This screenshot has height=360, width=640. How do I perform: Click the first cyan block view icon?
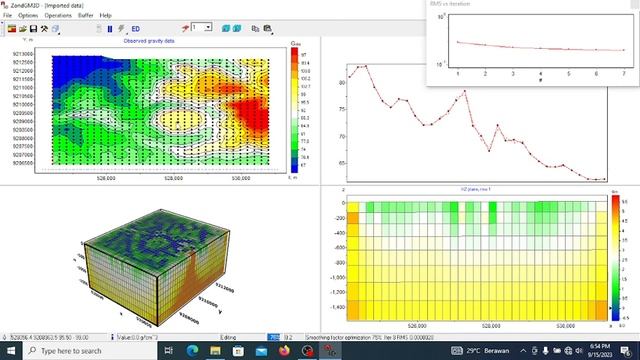coord(226,28)
